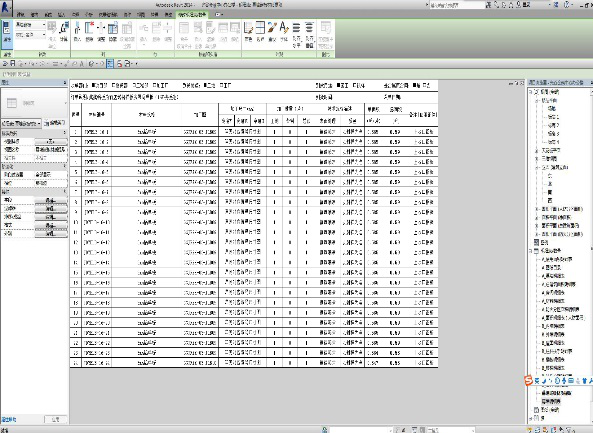Open the Manage ribbon tab
Image resolution: width=593 pixels, height=433 pixels.
[x=155, y=15]
